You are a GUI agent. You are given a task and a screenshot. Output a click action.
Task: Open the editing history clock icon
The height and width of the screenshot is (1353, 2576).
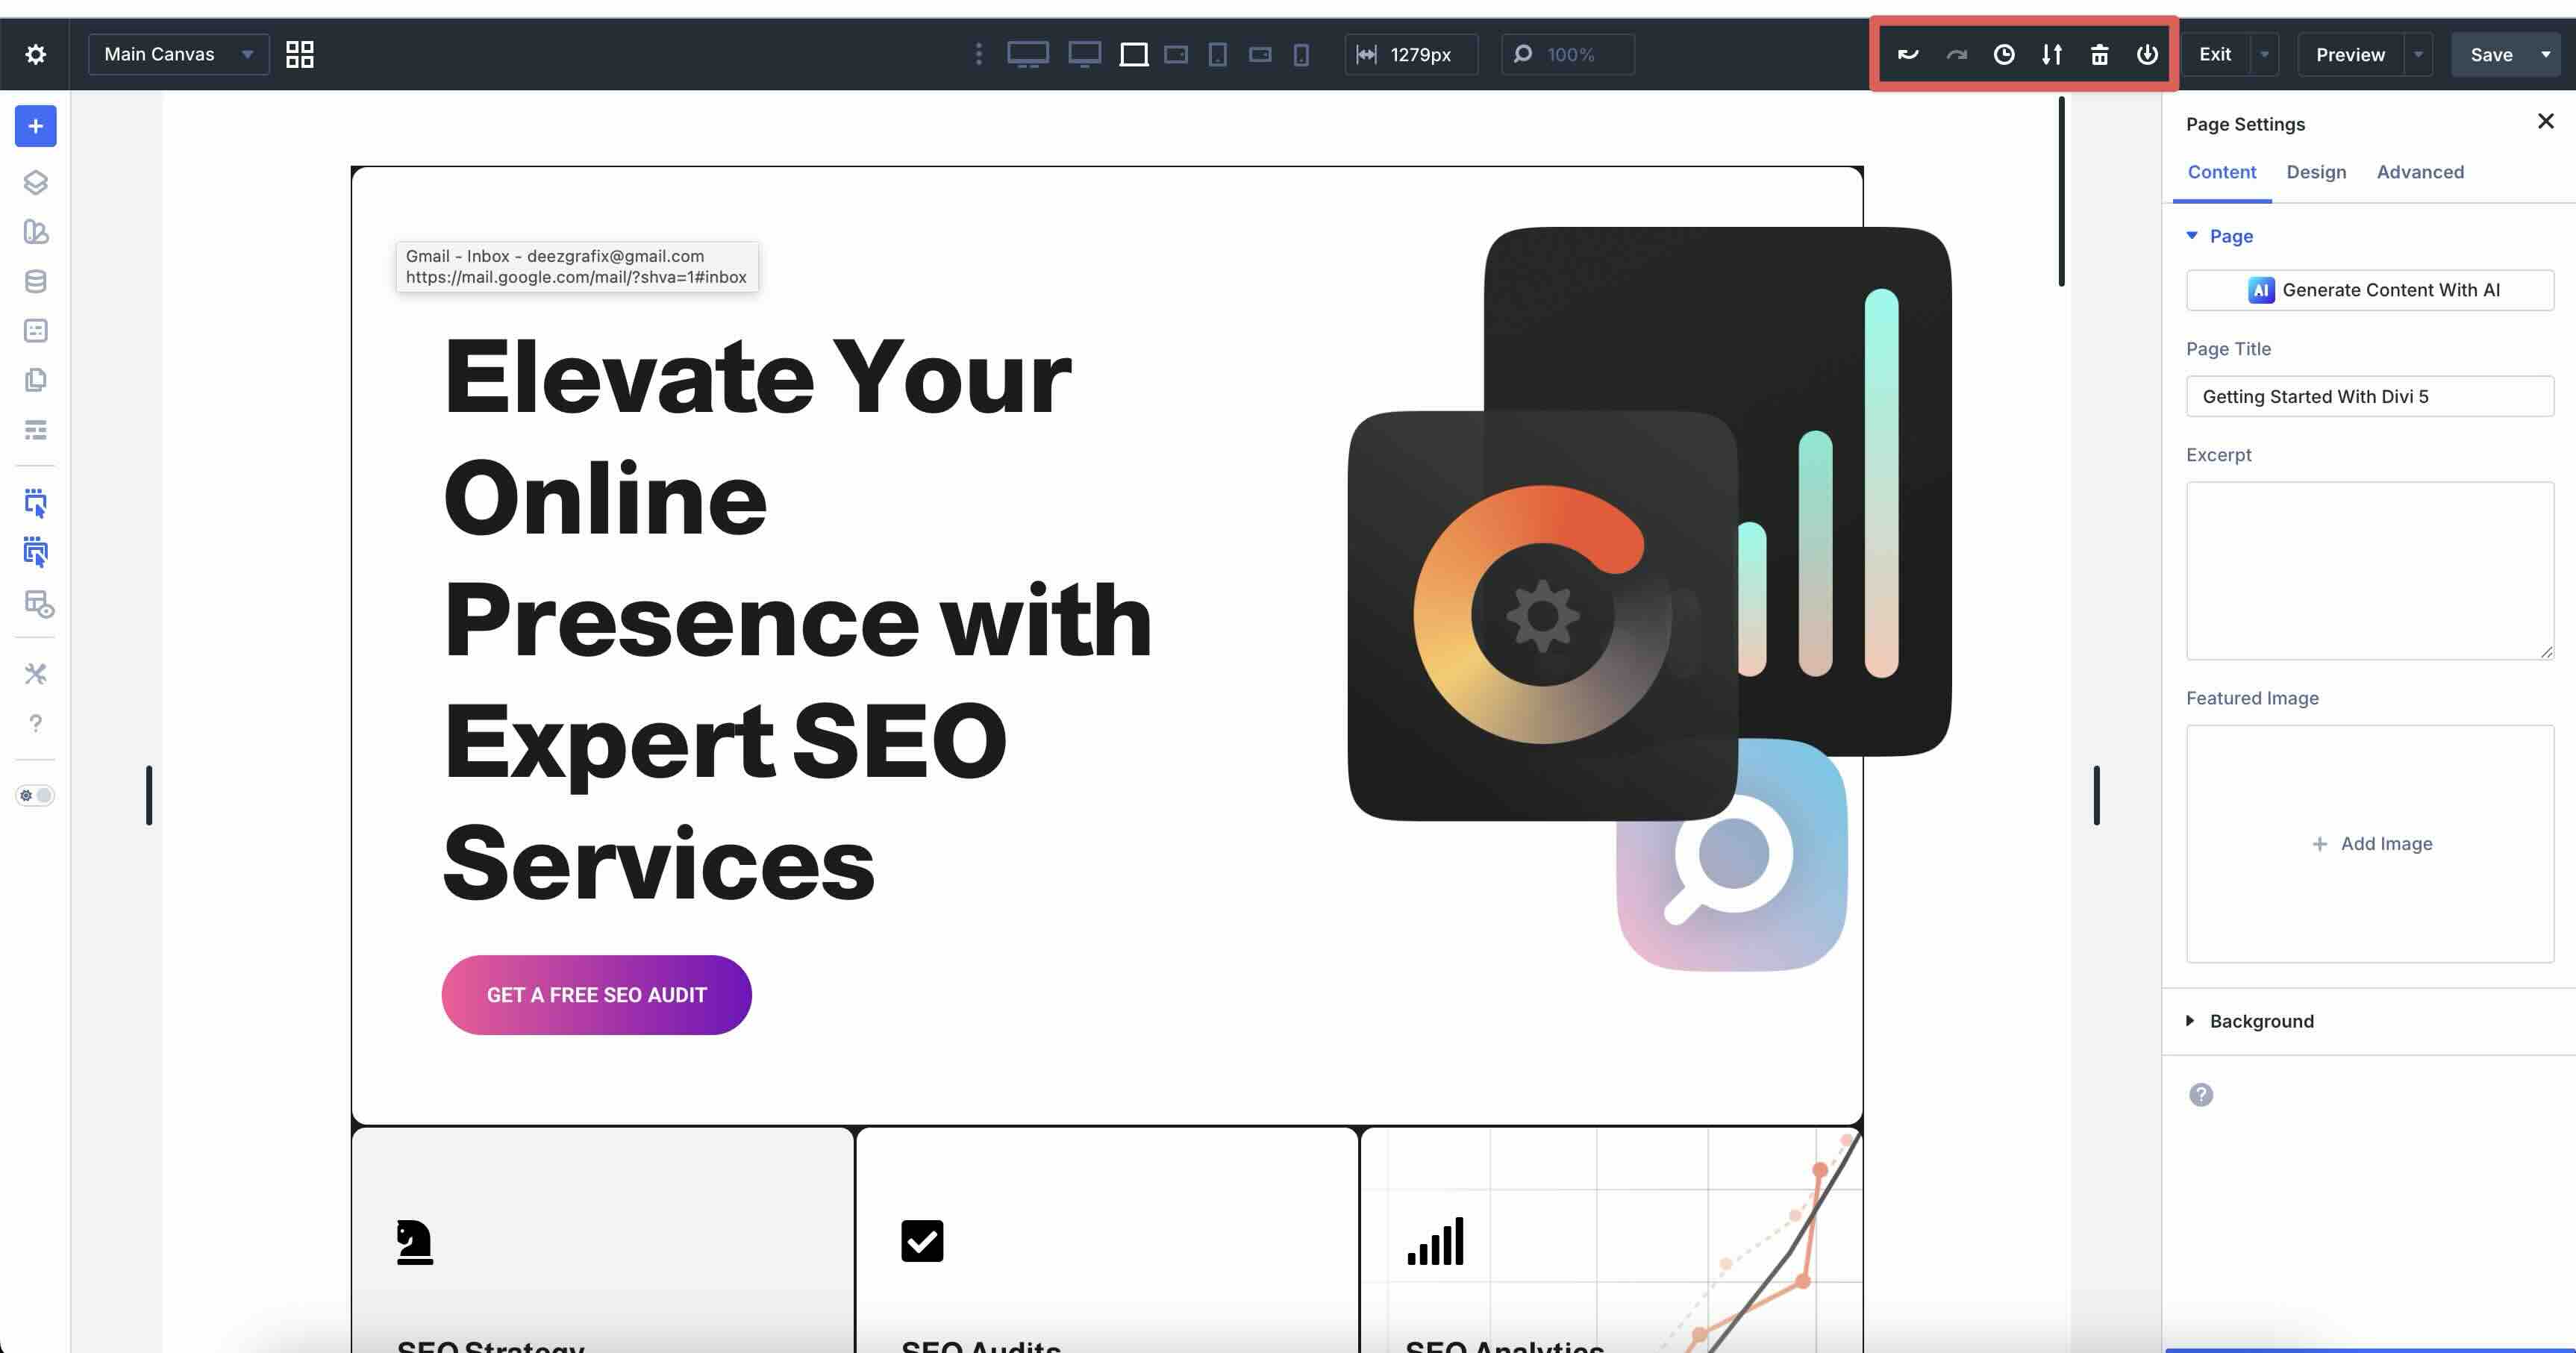(x=2004, y=54)
